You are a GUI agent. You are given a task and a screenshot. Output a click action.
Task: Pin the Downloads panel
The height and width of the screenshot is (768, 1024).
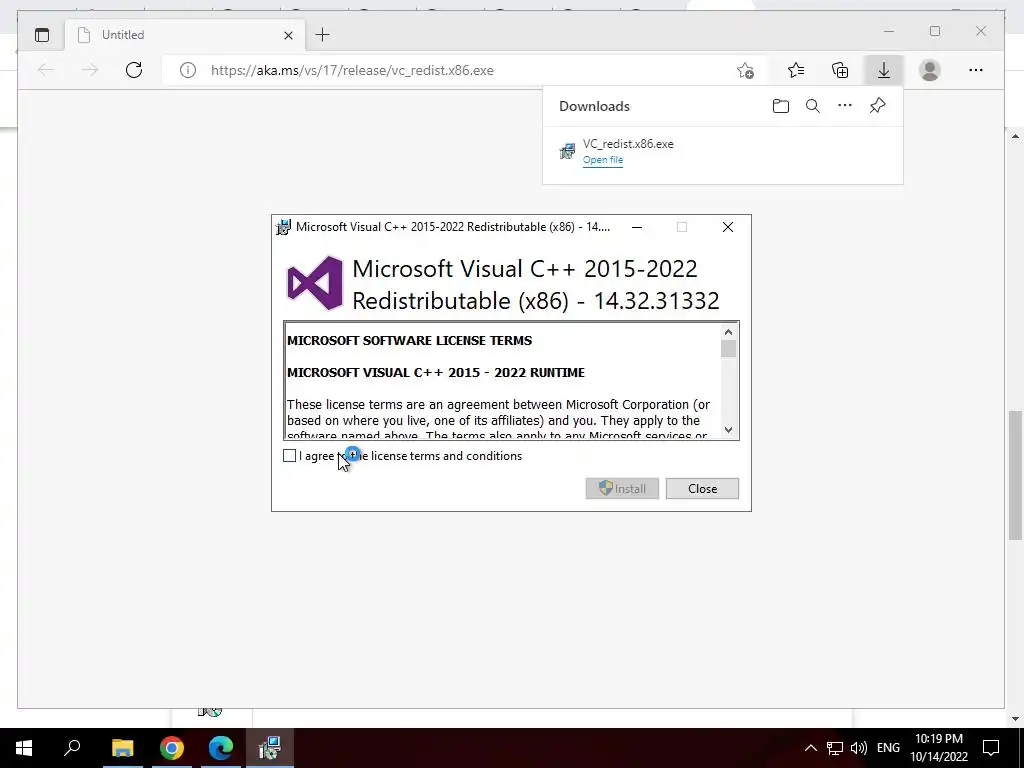coord(877,105)
